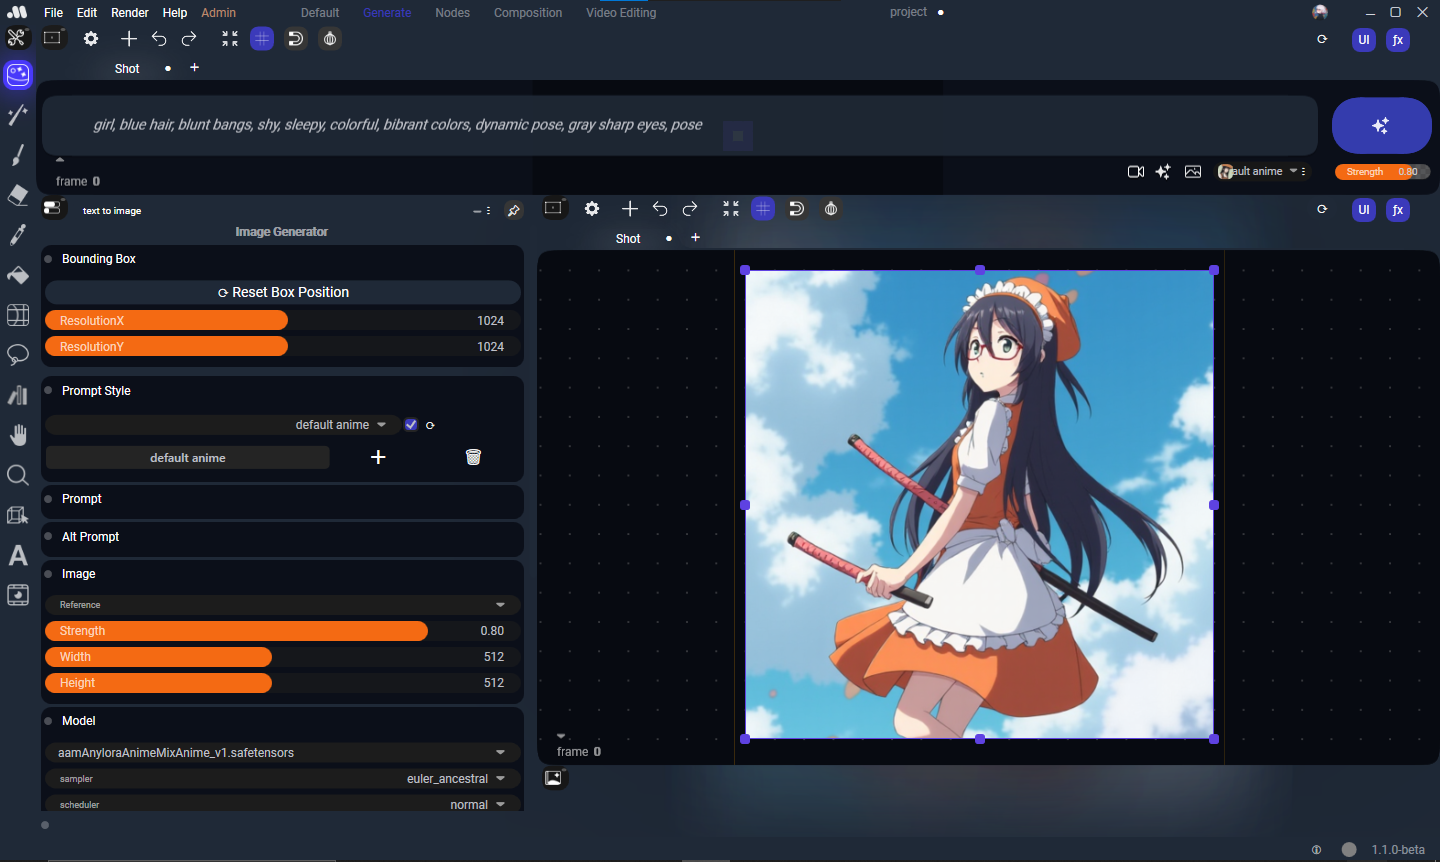
Task: Click Reset Box Position button
Action: (x=283, y=293)
